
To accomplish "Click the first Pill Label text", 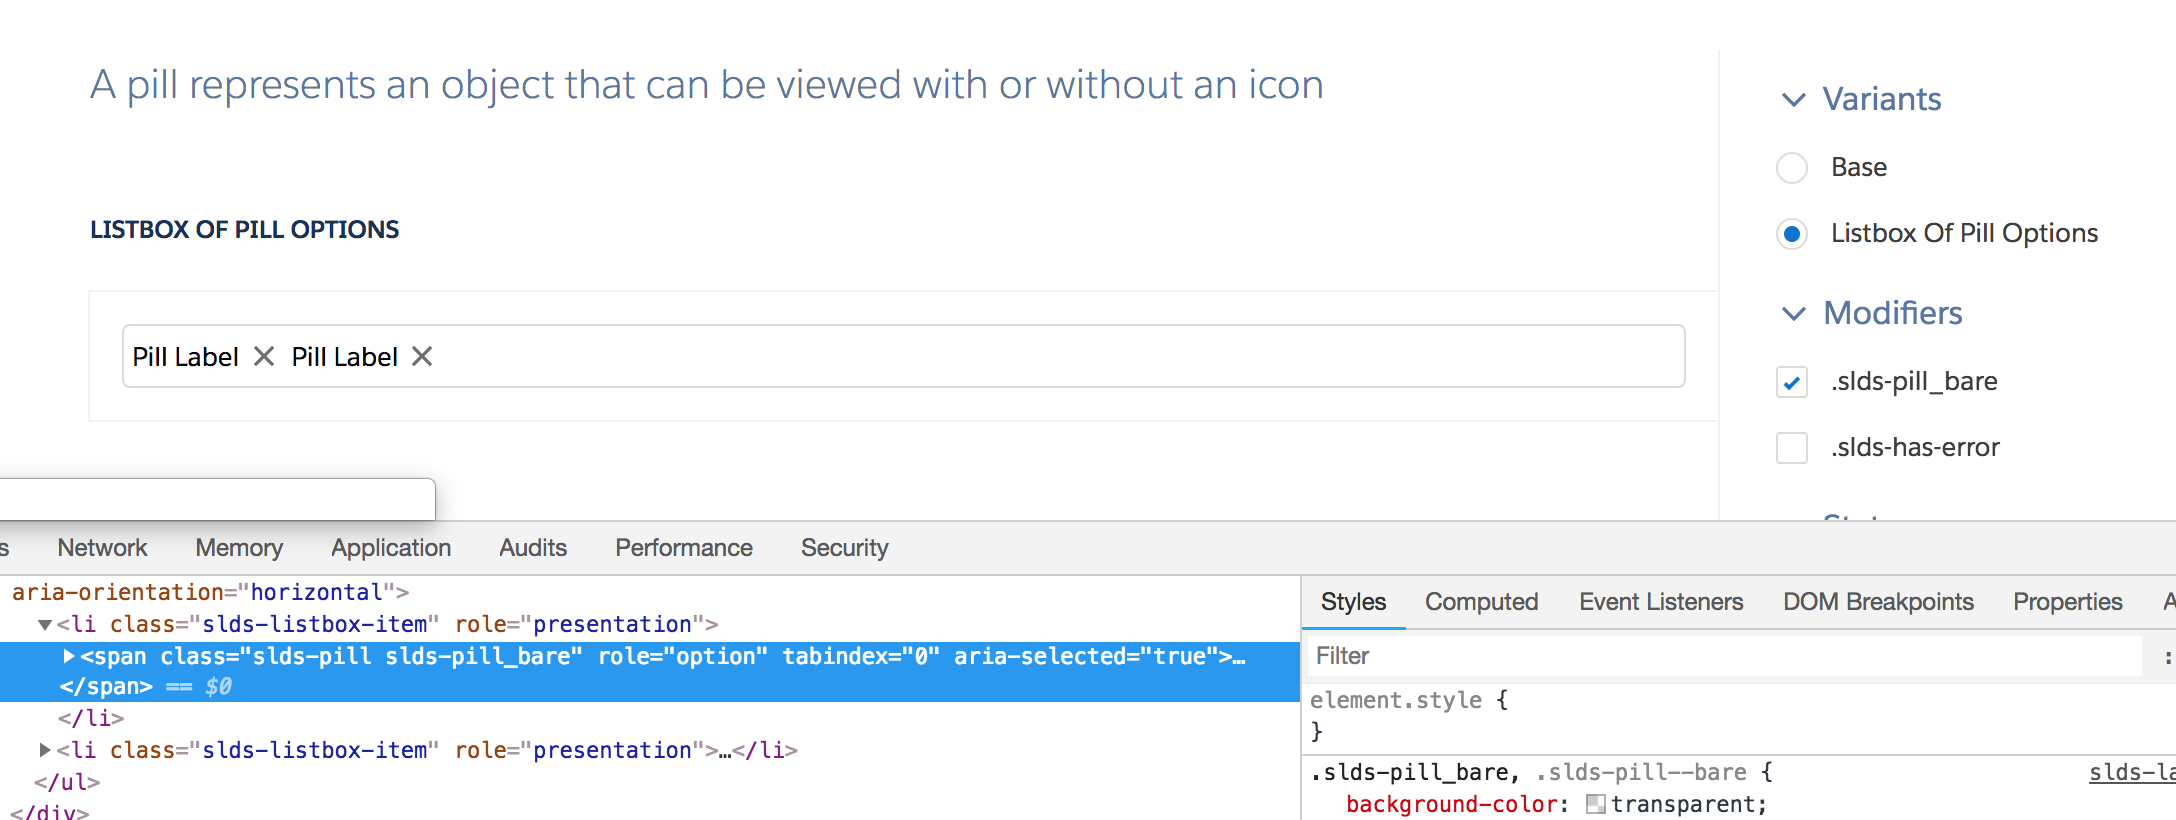I will coord(185,357).
